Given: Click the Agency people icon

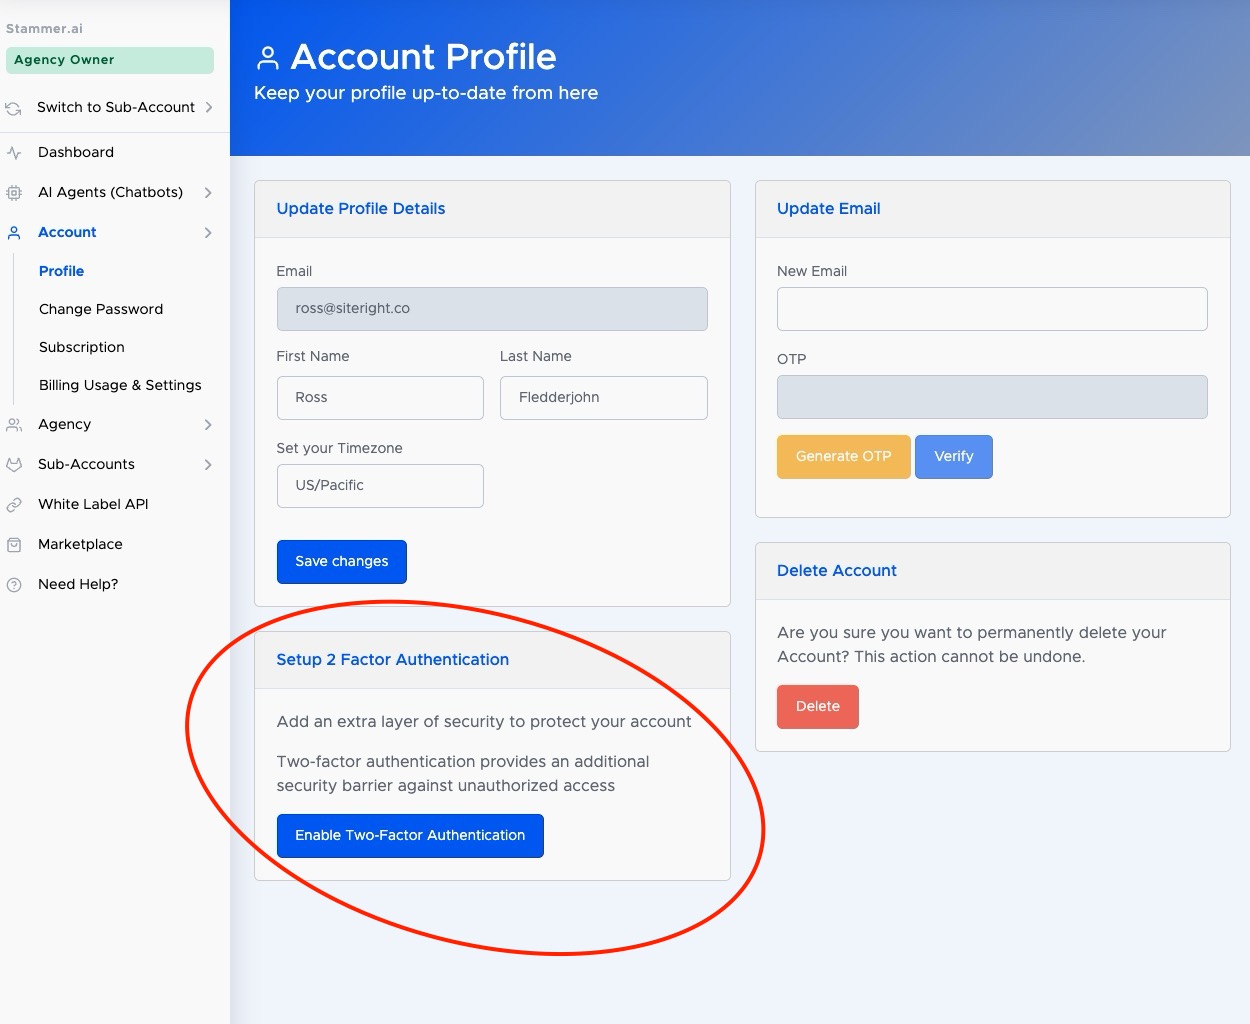Looking at the screenshot, I should point(14,425).
